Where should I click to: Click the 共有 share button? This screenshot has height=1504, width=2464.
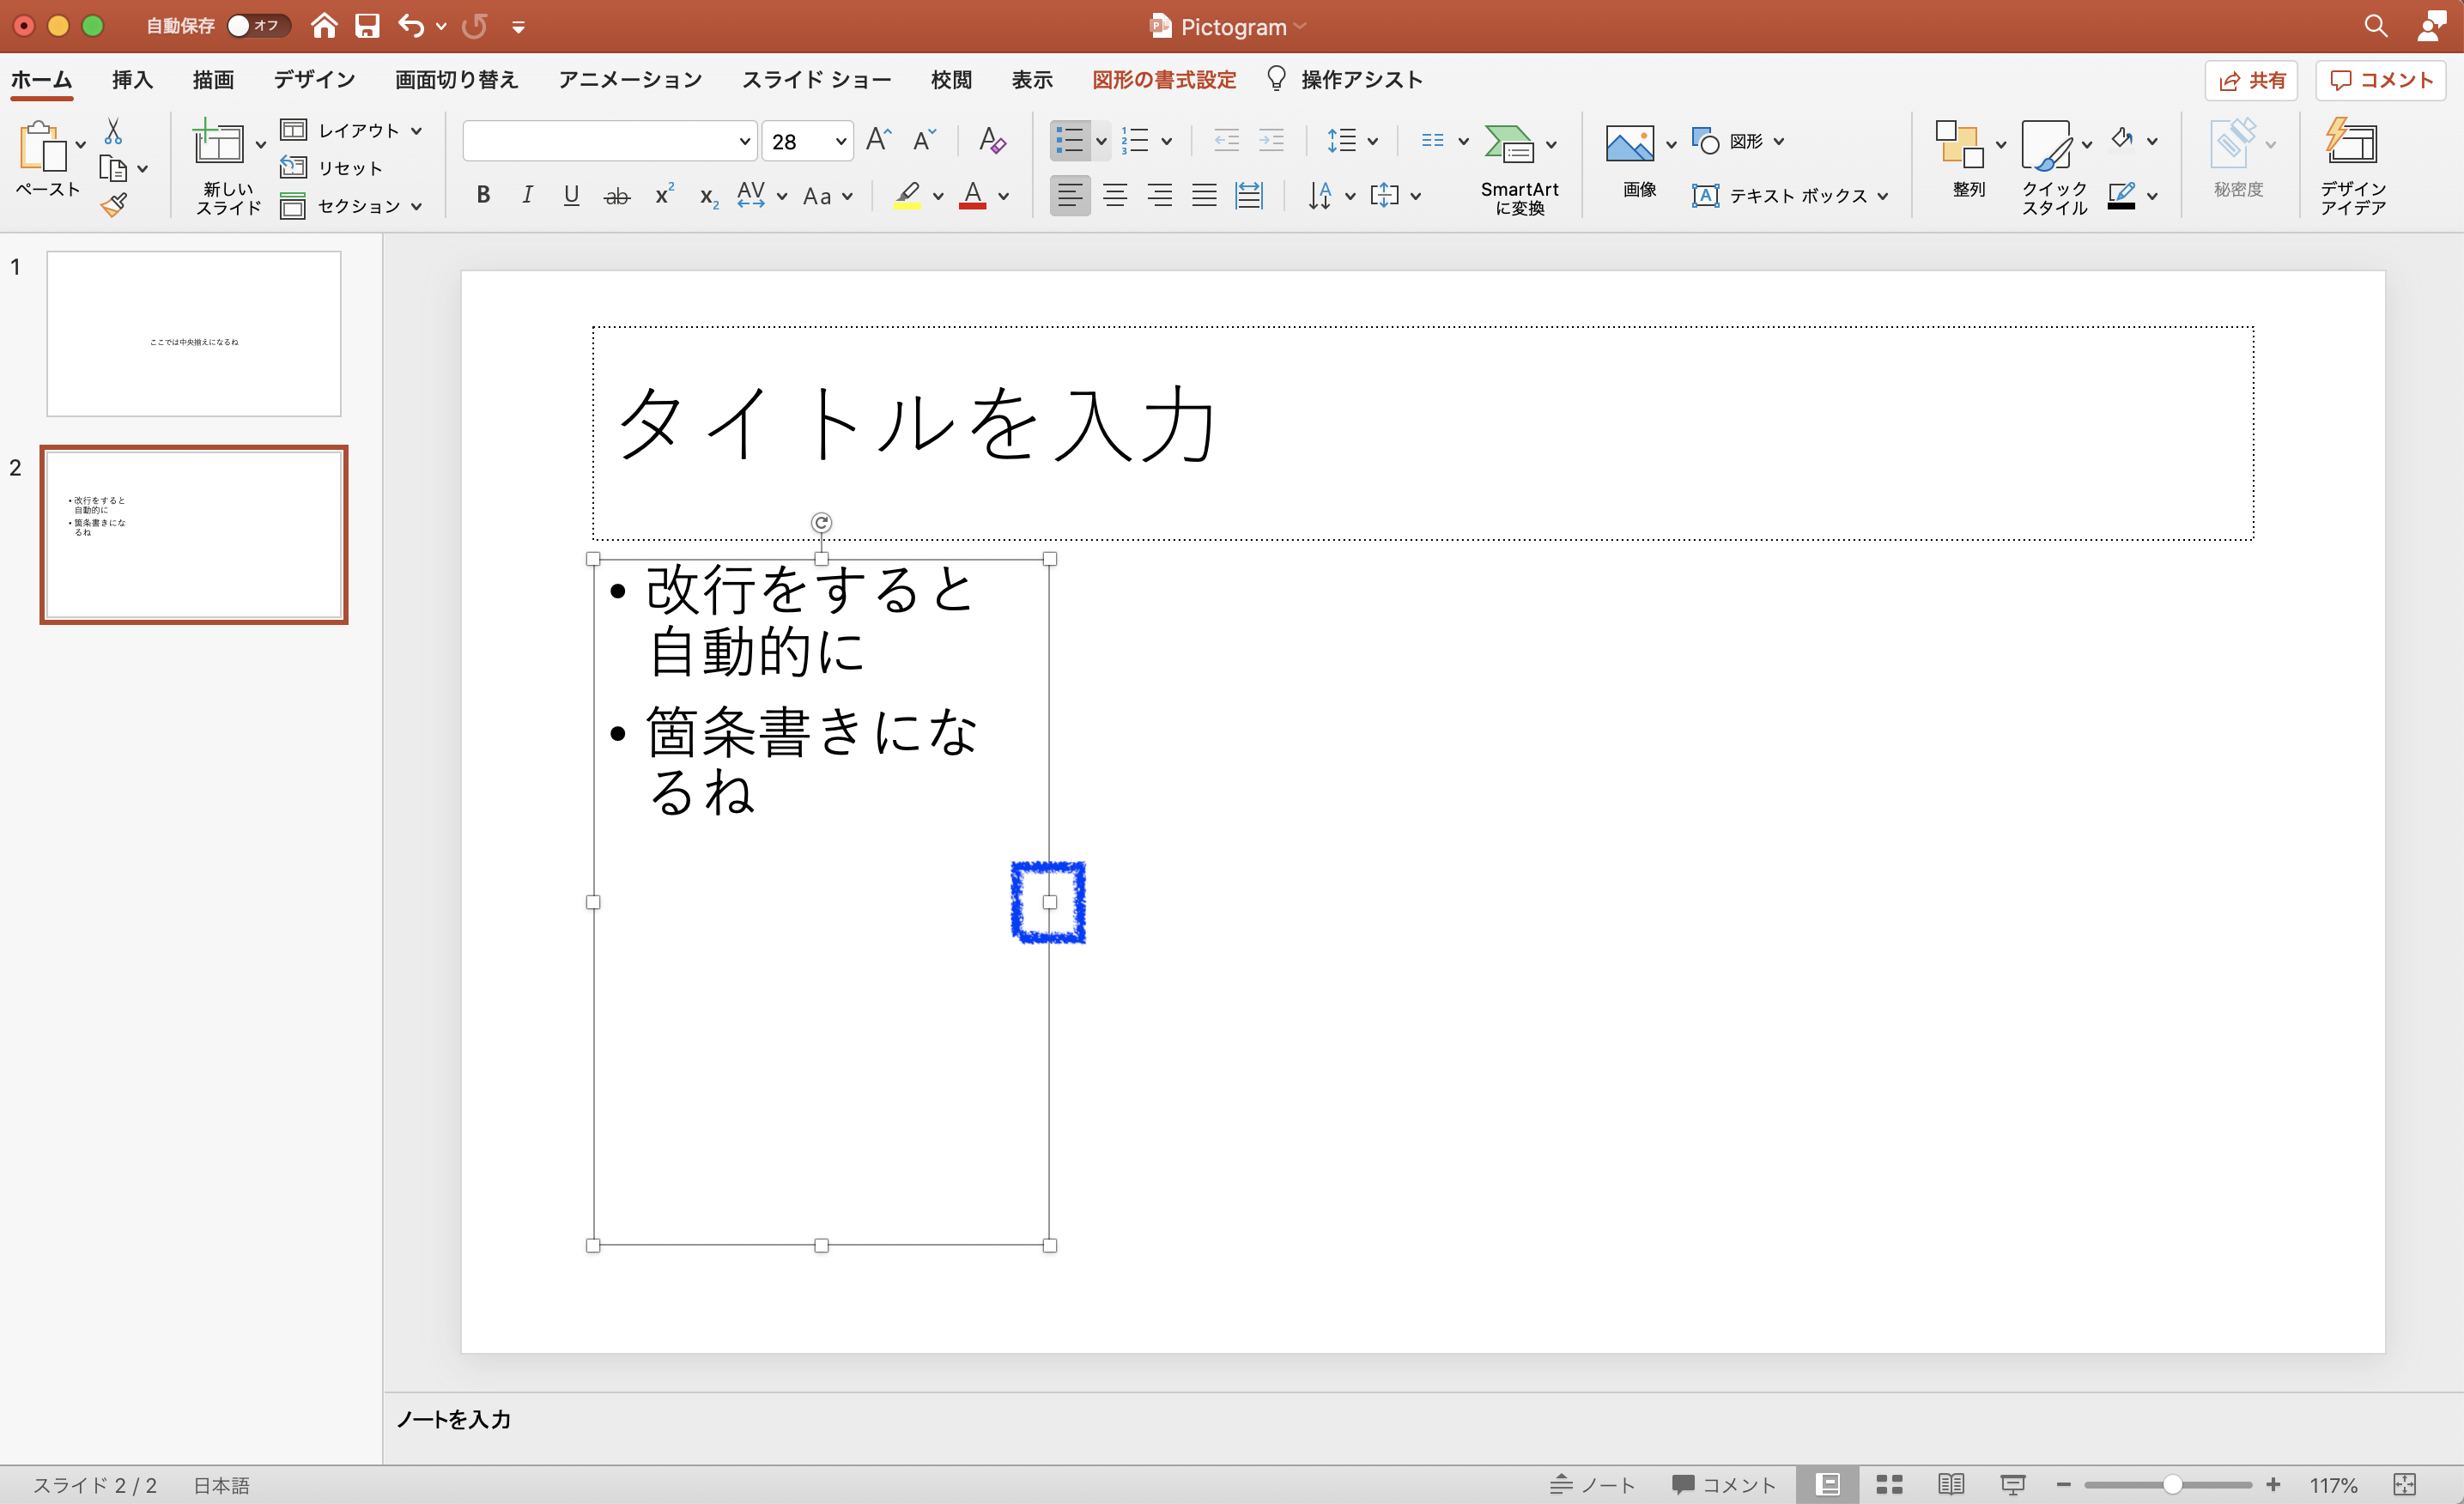point(2251,81)
